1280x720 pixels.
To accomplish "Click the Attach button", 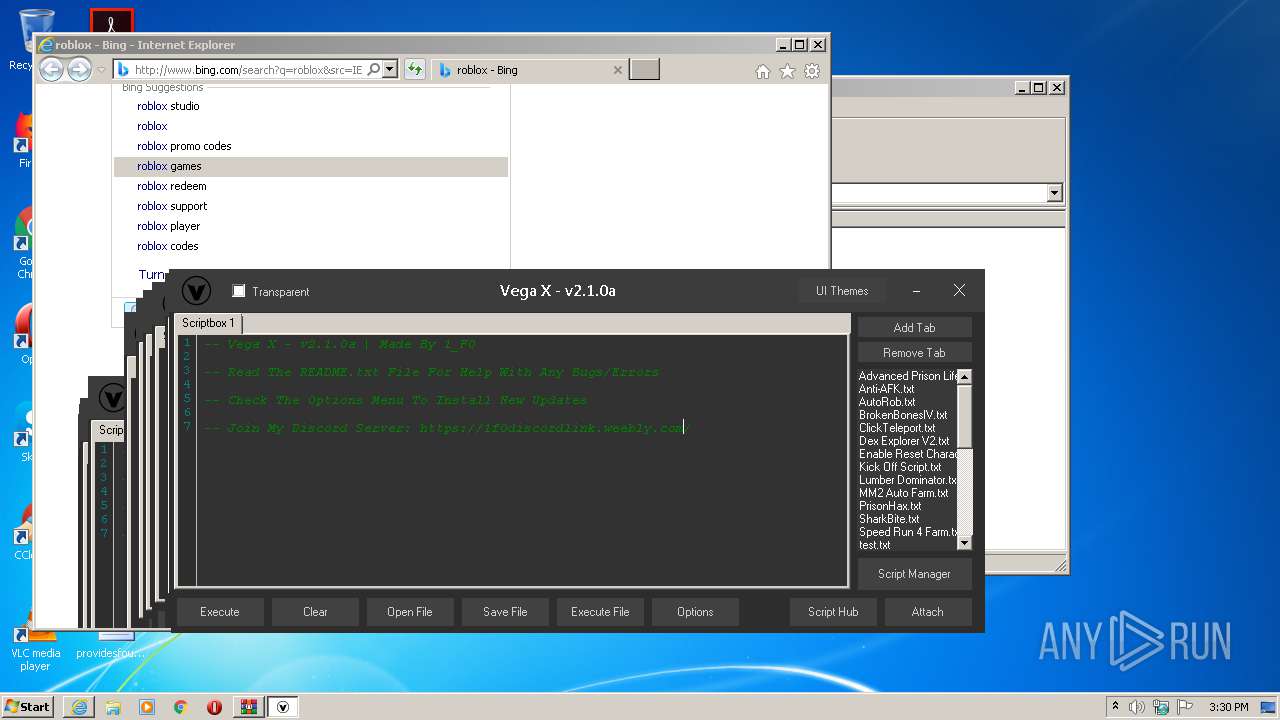I will coord(927,612).
